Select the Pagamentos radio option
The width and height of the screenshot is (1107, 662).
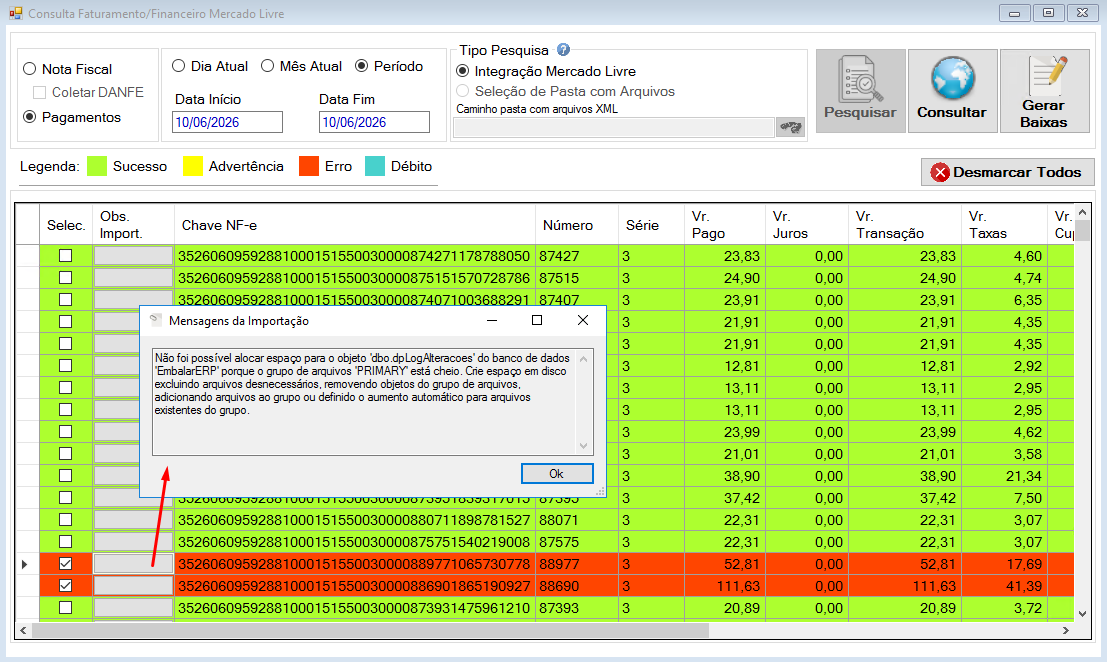[x=30, y=117]
